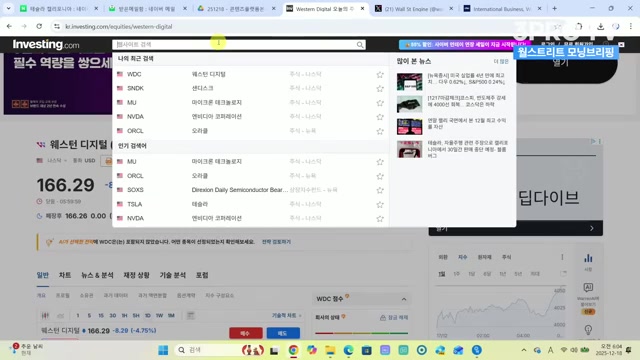Open chart layout icon beside 1M
The height and width of the screenshot is (360, 640).
pyautogui.click(x=191, y=315)
